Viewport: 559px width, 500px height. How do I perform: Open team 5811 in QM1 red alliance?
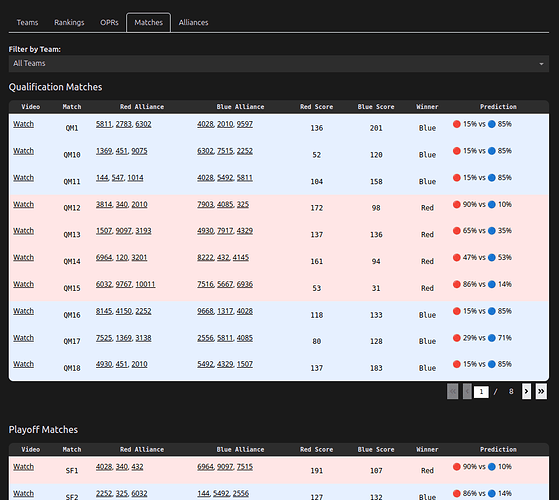click(104, 124)
